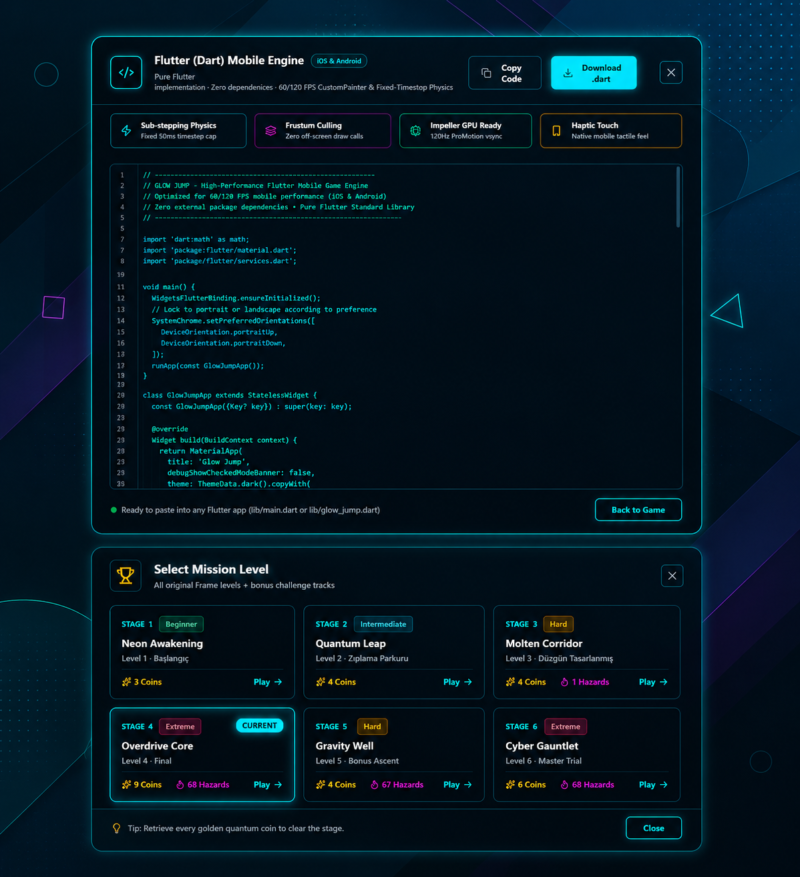Play Stage 5 Gravity Well
The height and width of the screenshot is (877, 800).
coord(458,785)
